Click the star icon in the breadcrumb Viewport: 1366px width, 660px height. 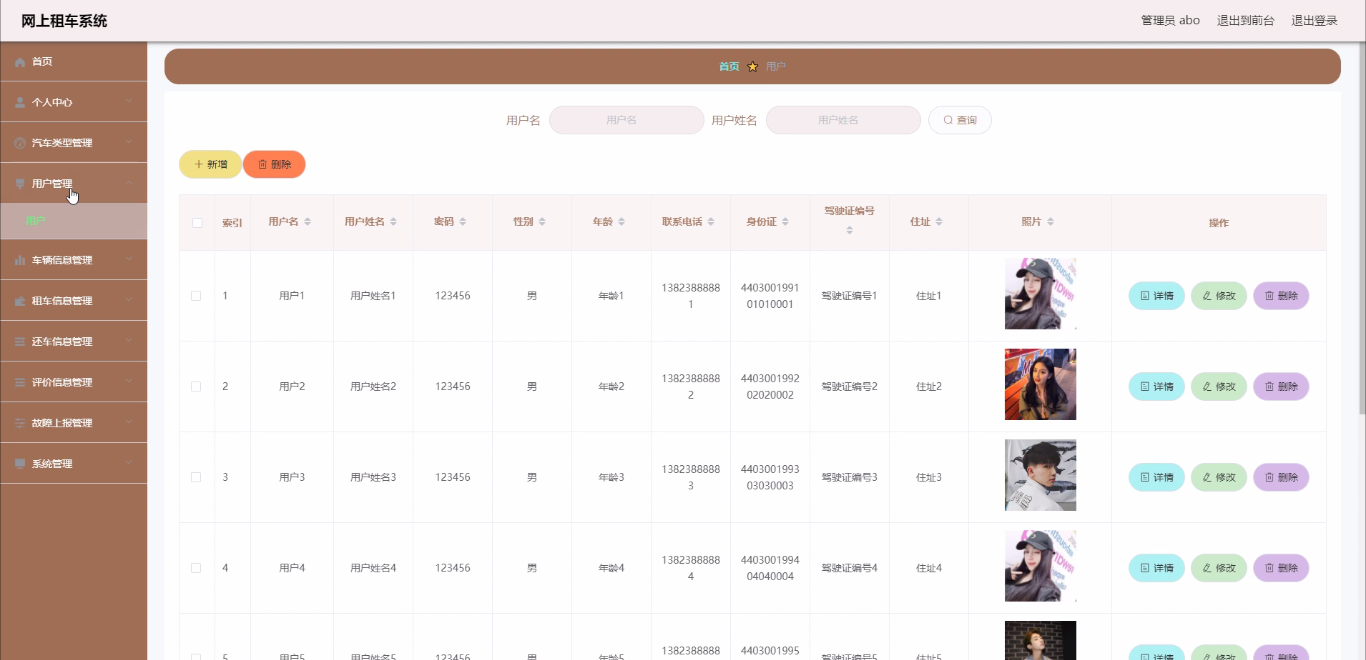753,67
